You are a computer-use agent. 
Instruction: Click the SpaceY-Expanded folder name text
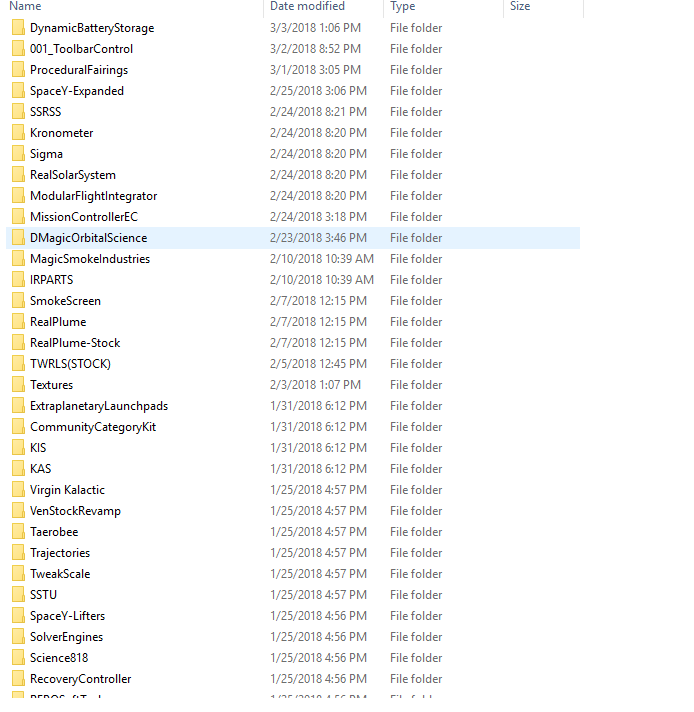(x=77, y=91)
